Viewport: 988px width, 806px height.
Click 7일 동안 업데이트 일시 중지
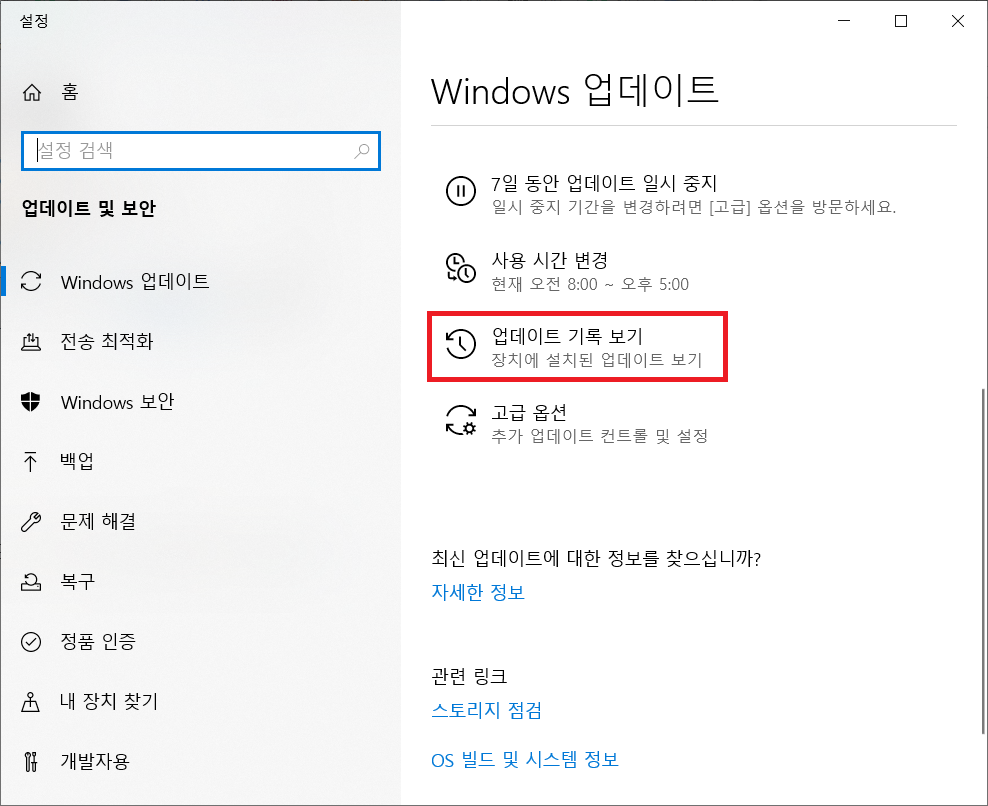671,195
